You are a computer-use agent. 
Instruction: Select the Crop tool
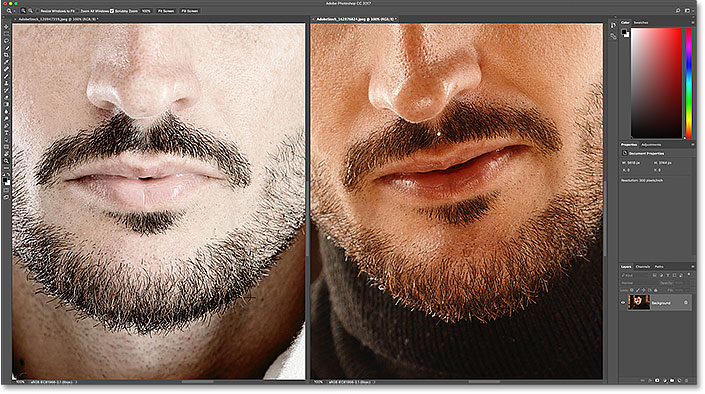pyautogui.click(x=6, y=55)
